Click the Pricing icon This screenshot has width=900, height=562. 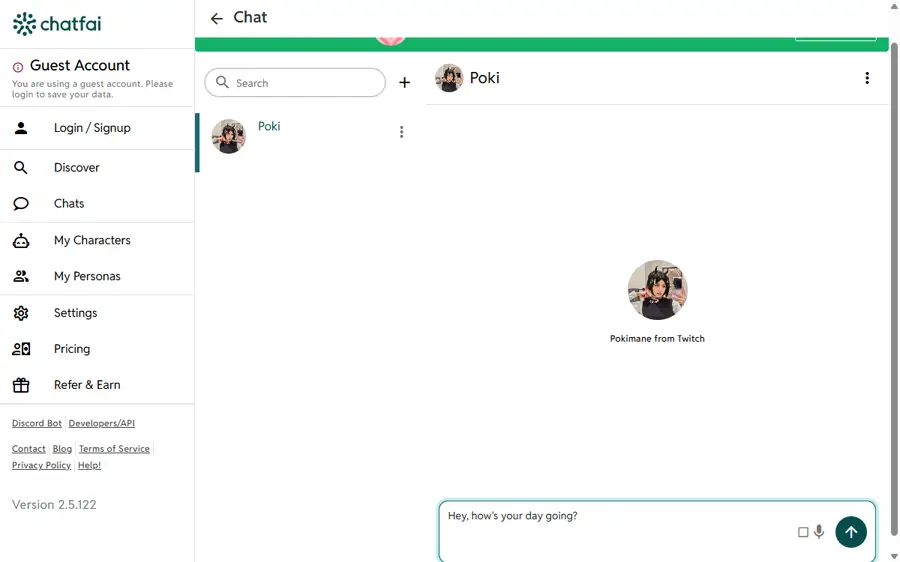(x=21, y=349)
